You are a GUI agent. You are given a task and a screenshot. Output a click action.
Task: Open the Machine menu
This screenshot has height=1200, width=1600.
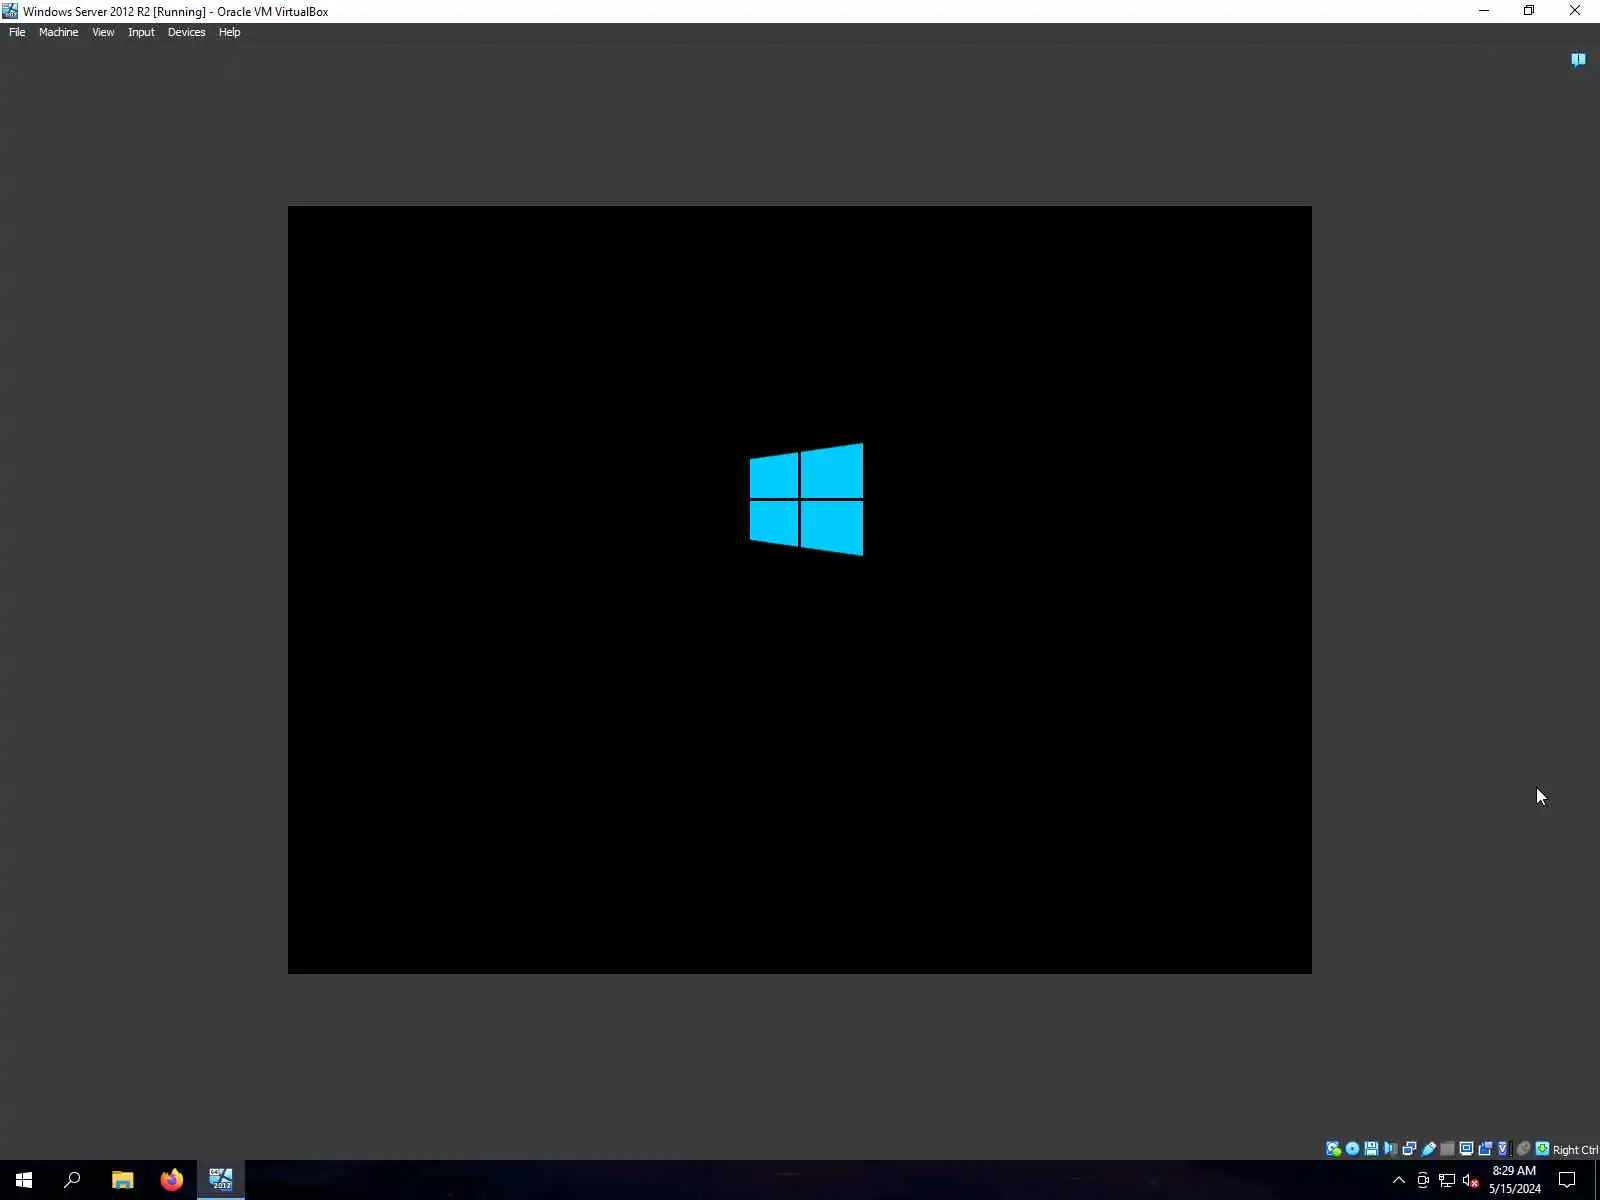58,32
